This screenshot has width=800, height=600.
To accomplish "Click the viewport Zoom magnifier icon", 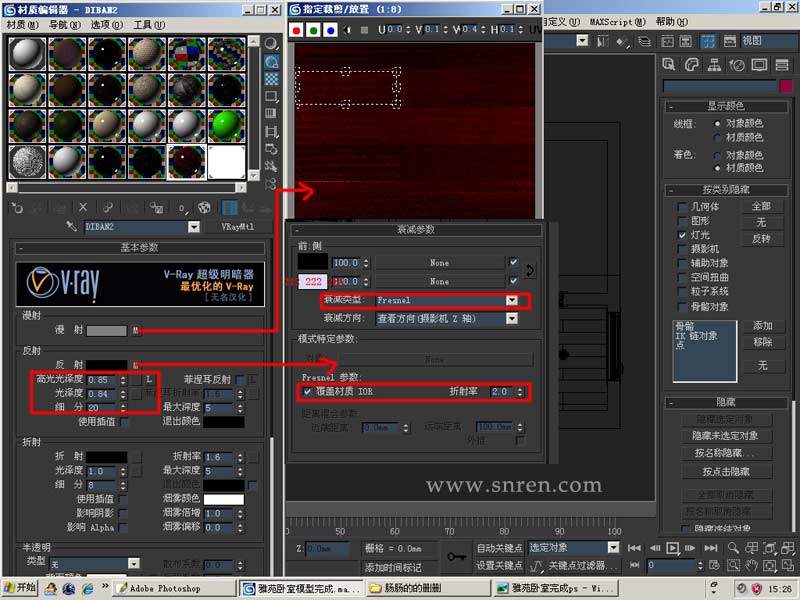I will tap(733, 548).
